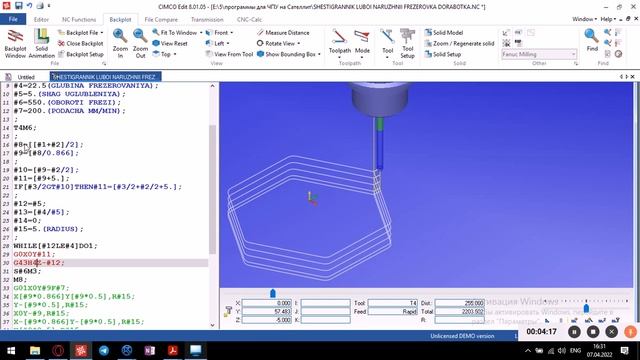Stop the screen recording

(x=593, y=332)
